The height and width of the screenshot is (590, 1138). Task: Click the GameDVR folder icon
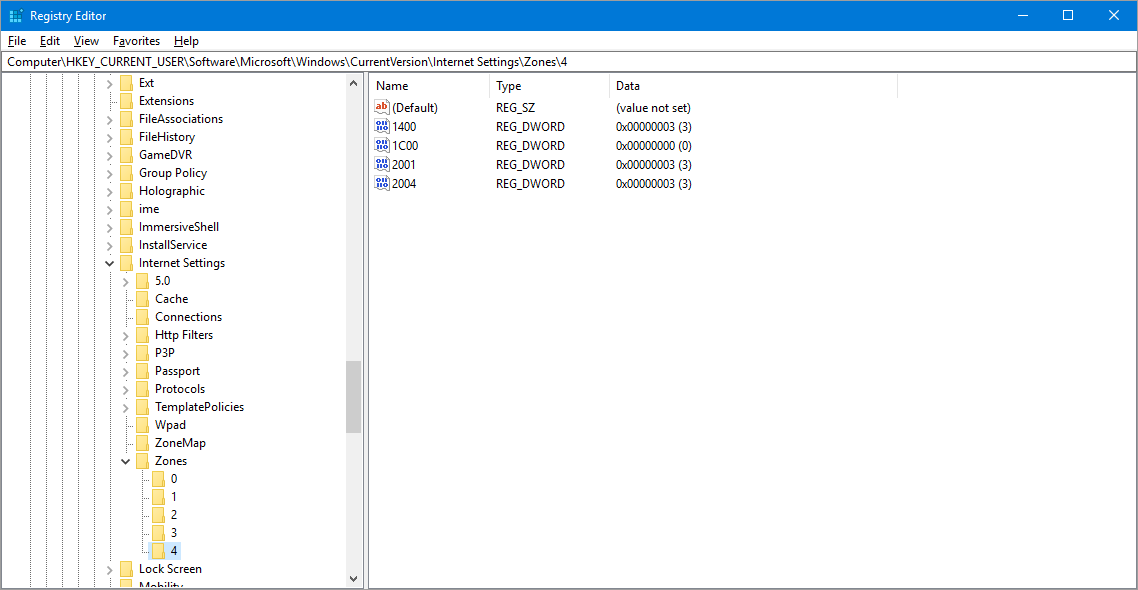[126, 155]
